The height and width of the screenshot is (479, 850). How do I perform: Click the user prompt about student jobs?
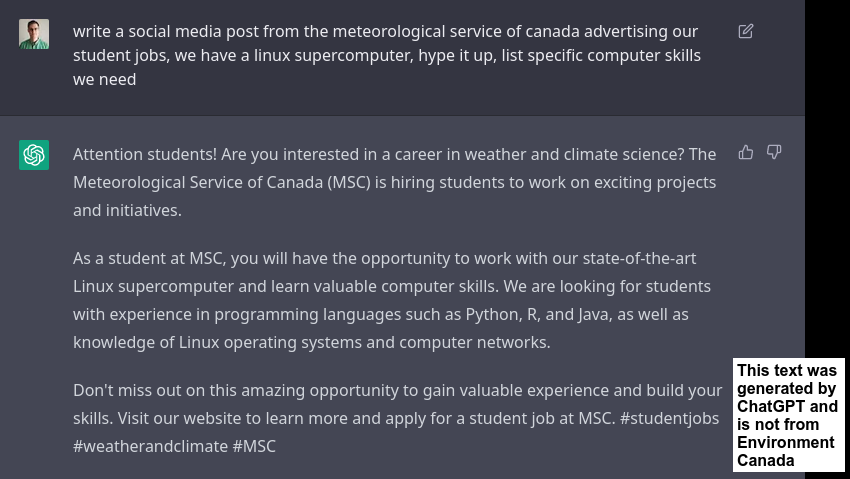(387, 55)
